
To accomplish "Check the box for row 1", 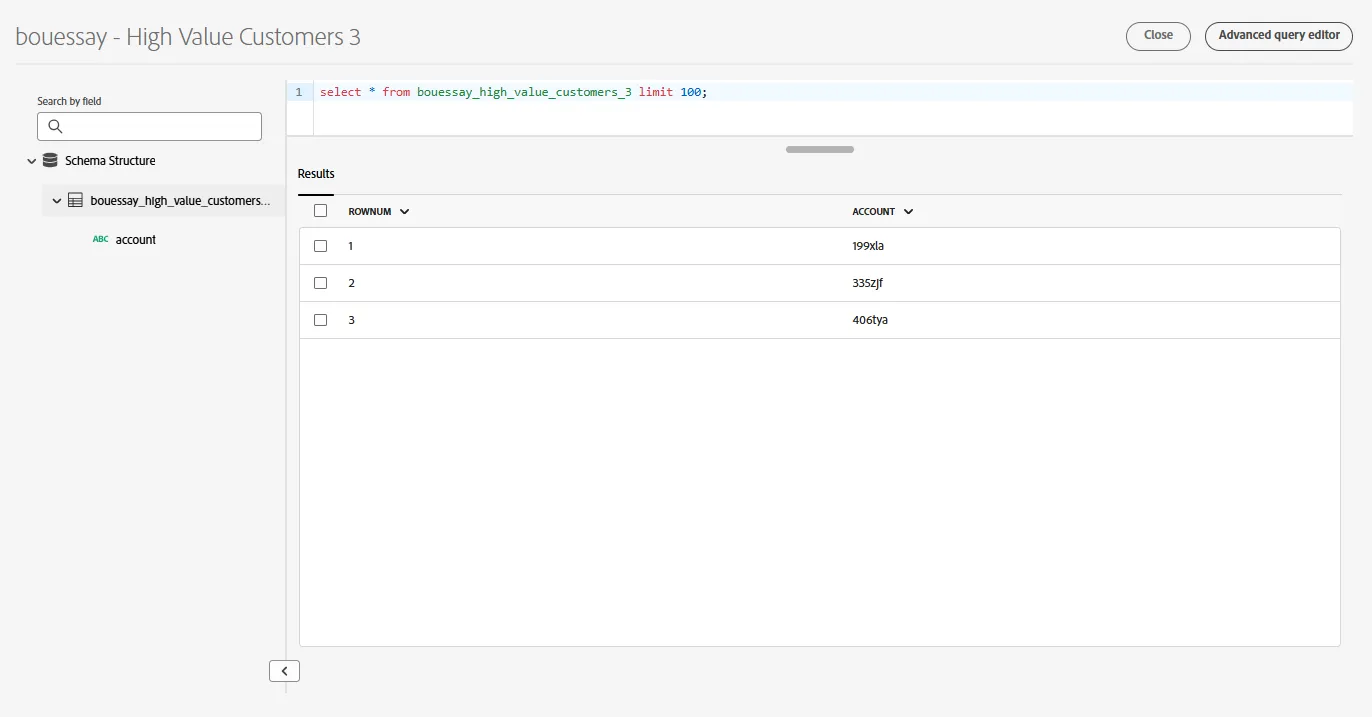I will (321, 246).
